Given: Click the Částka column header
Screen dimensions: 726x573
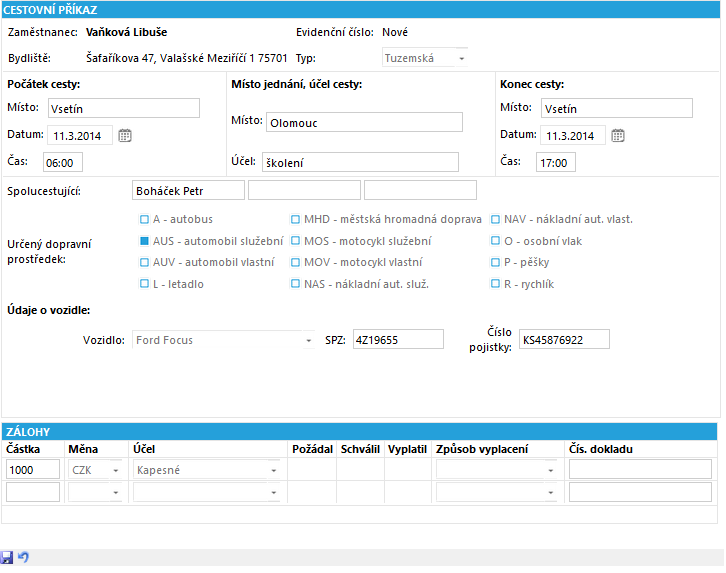Looking at the screenshot, I should click(23, 449).
